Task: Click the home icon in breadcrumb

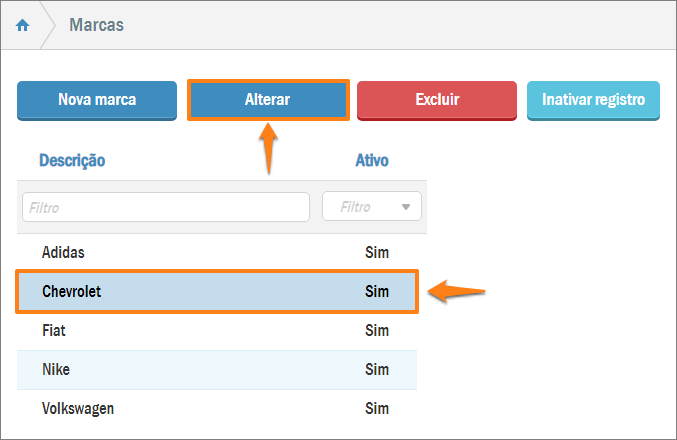Action: pyautogui.click(x=23, y=25)
